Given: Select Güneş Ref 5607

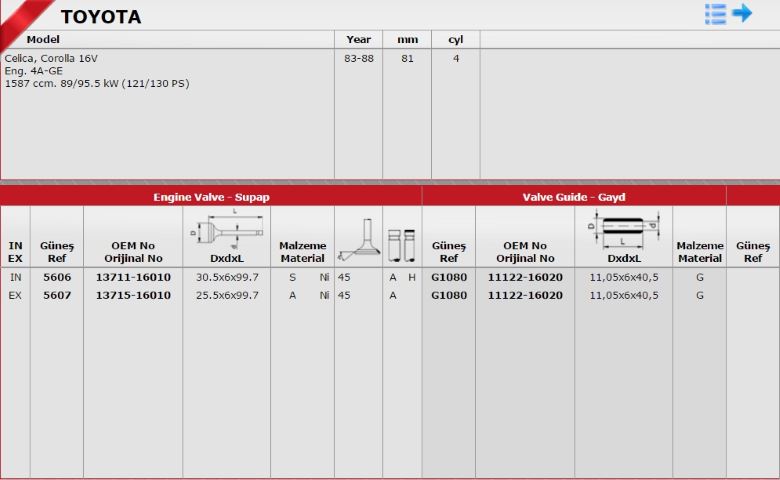Looking at the screenshot, I should click(57, 295).
